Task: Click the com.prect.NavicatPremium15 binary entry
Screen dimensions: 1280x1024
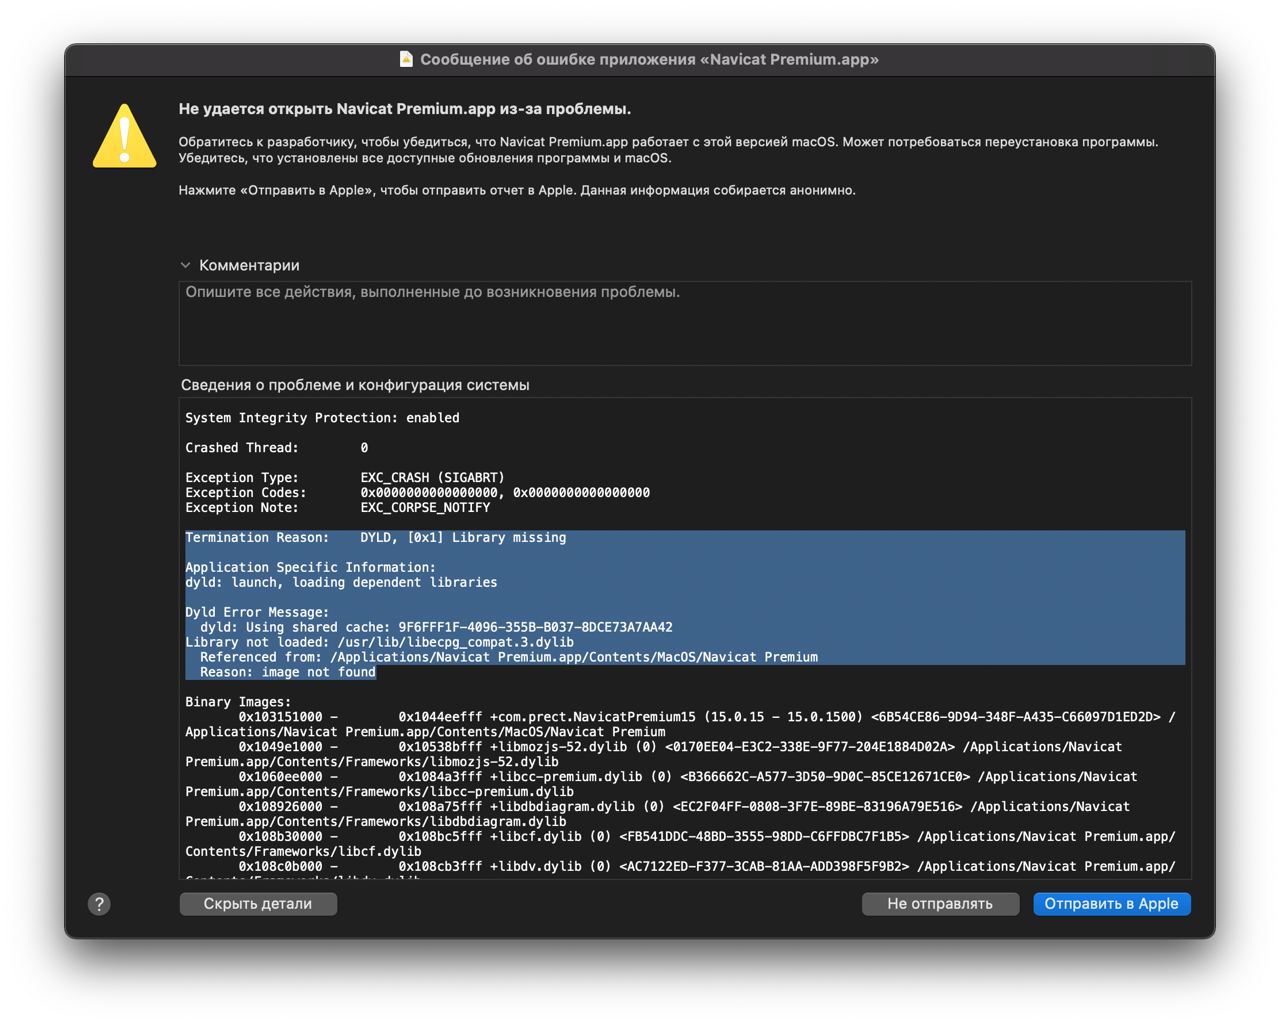Action: (680, 724)
